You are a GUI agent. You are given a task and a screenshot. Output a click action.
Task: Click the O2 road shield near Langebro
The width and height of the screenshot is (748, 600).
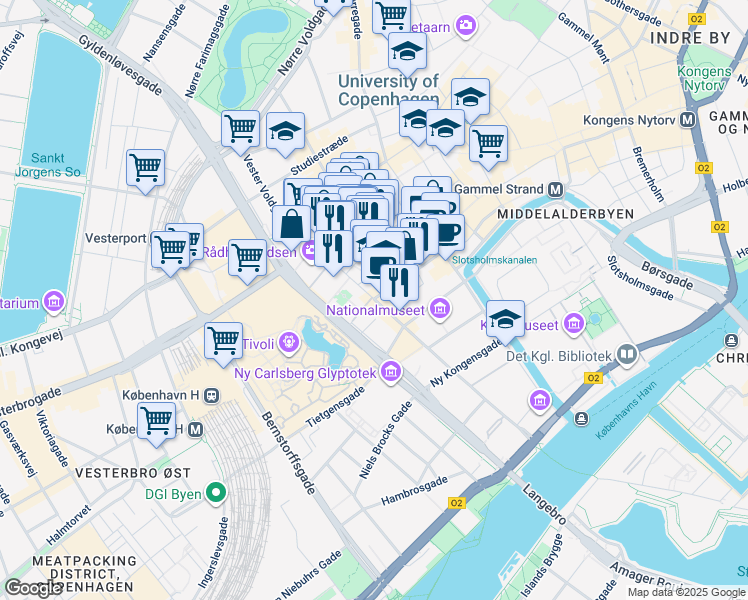(x=457, y=503)
